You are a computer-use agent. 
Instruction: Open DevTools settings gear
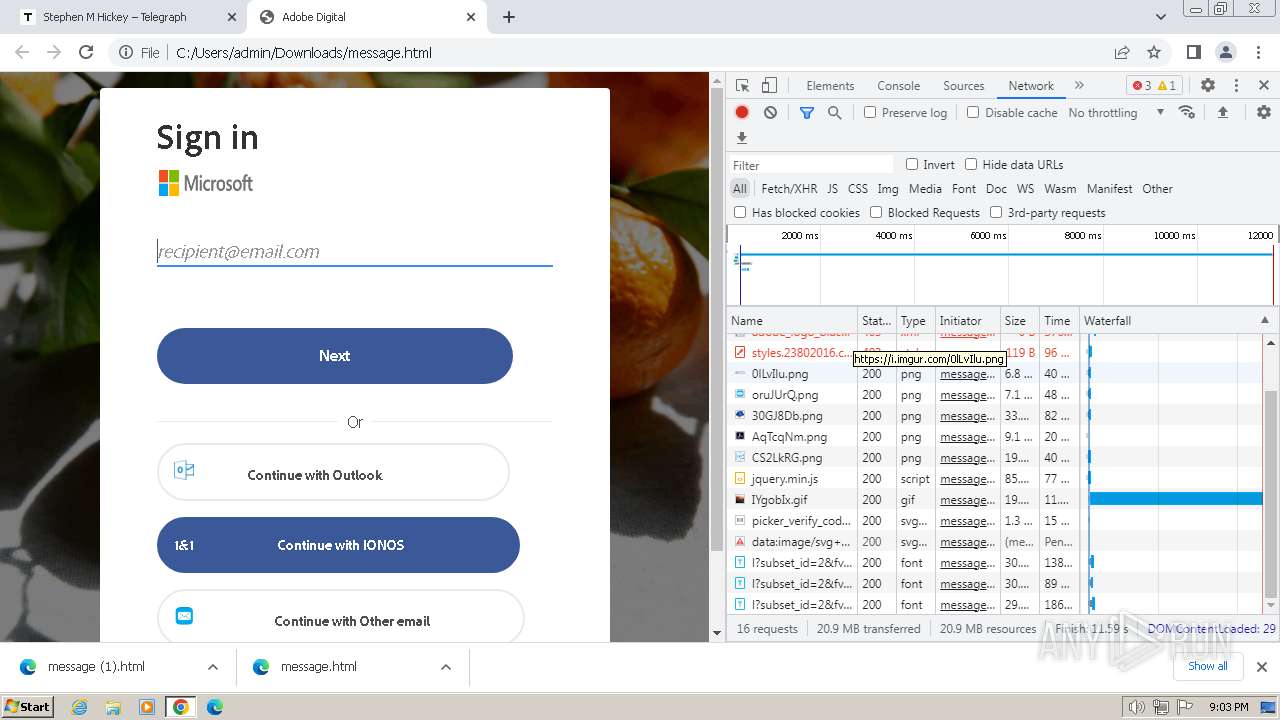[1208, 86]
